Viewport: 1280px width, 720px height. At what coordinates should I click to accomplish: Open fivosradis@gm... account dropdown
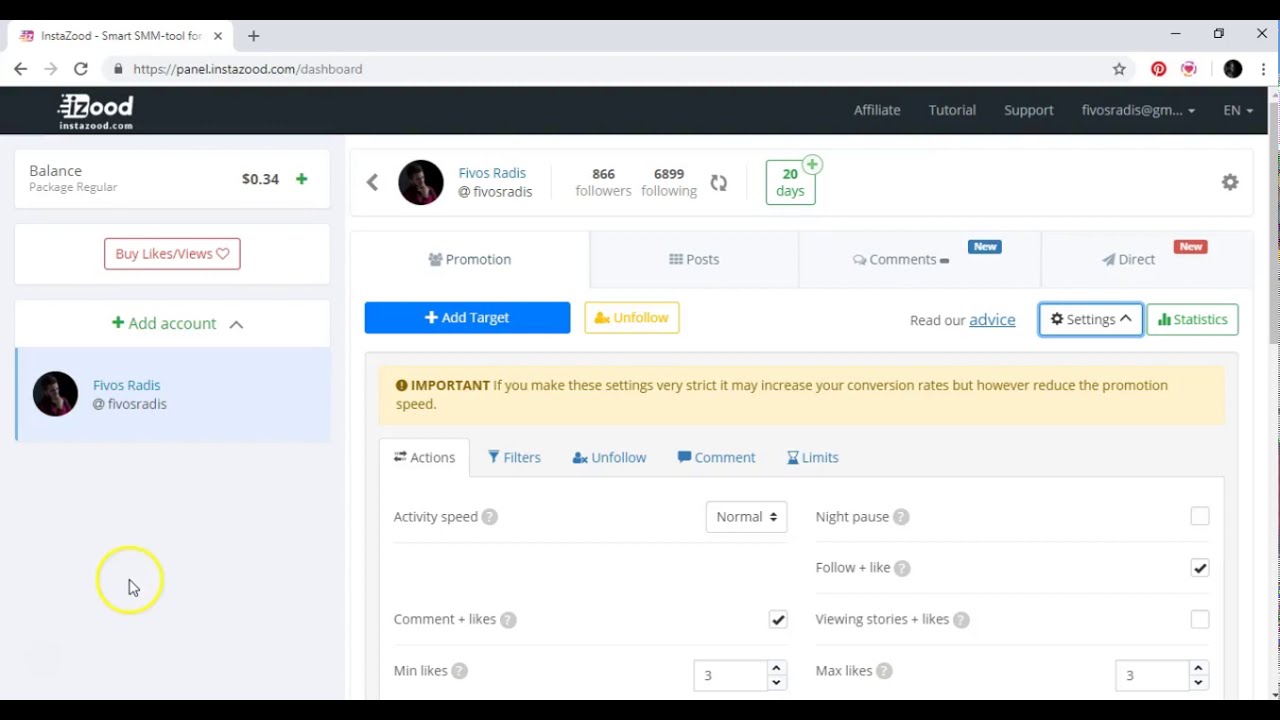[1138, 110]
